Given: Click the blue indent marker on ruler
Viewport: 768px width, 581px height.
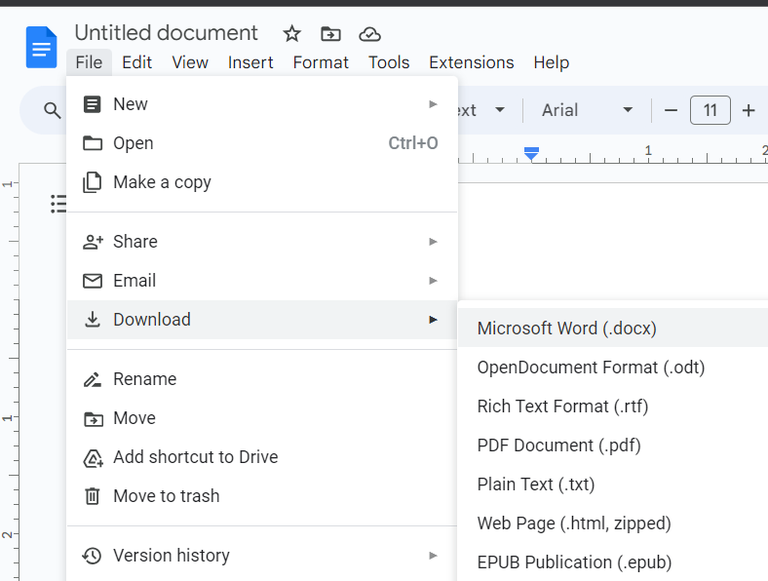Looking at the screenshot, I should pos(532,153).
